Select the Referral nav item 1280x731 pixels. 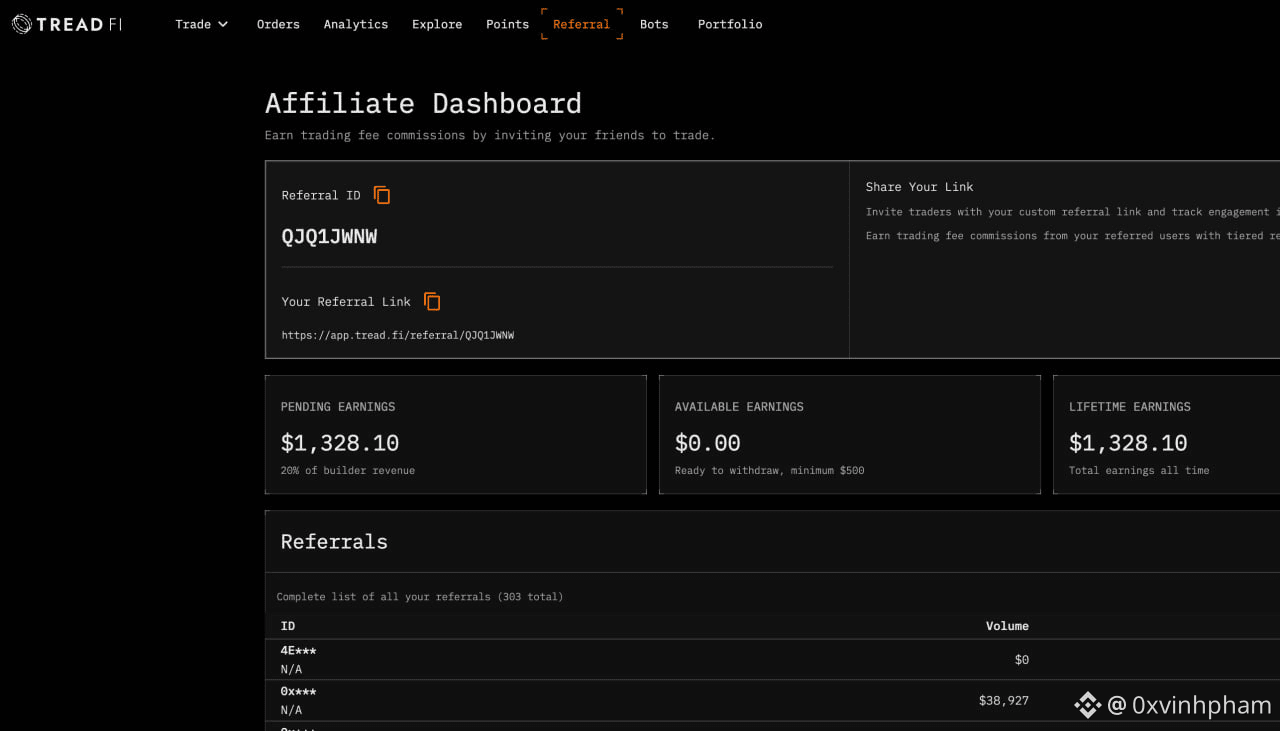coord(581,24)
